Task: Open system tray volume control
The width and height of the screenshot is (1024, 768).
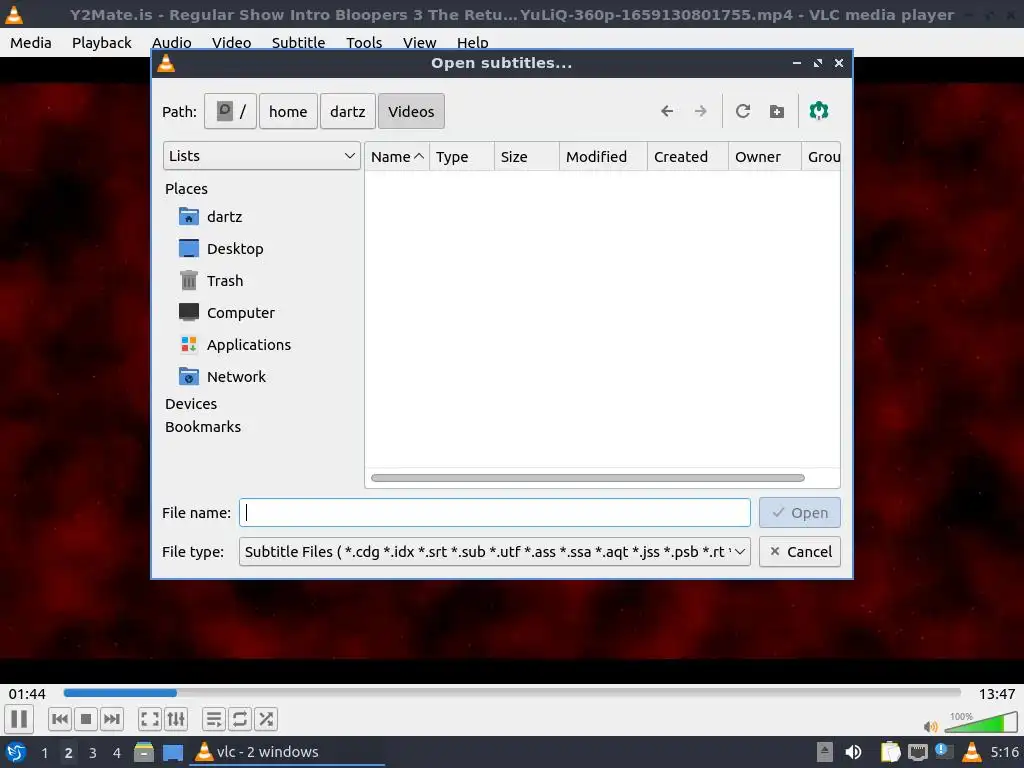Action: pyautogui.click(x=853, y=752)
